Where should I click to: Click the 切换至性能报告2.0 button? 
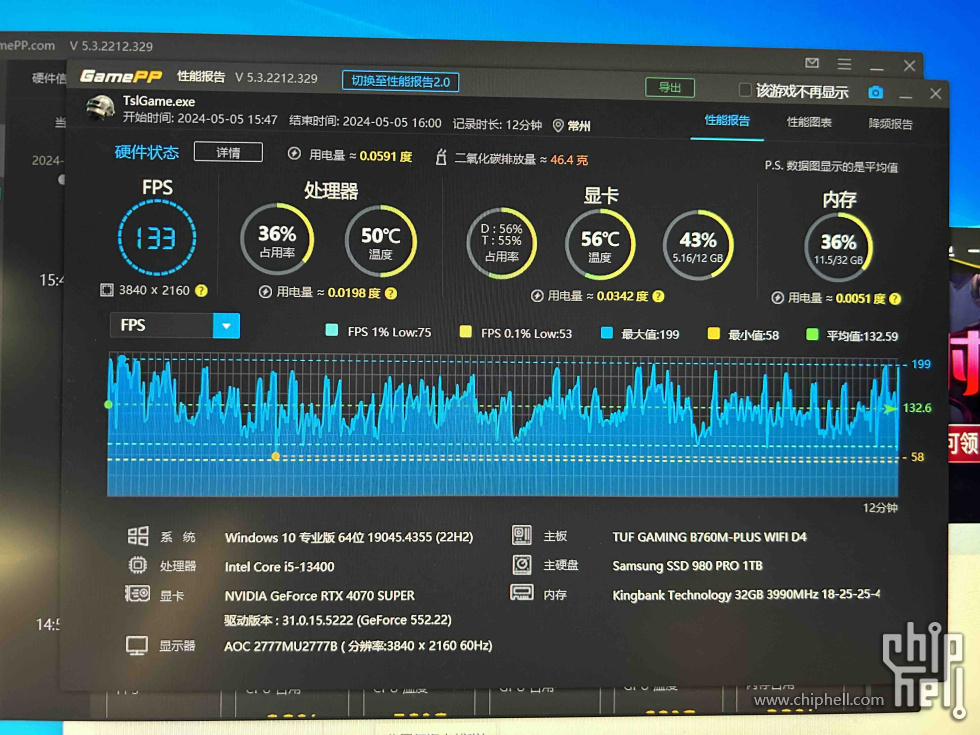click(x=401, y=81)
